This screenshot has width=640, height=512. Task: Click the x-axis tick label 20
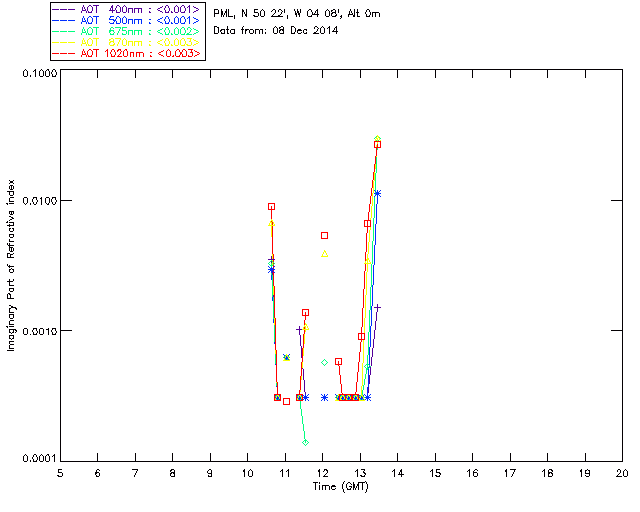(x=622, y=473)
